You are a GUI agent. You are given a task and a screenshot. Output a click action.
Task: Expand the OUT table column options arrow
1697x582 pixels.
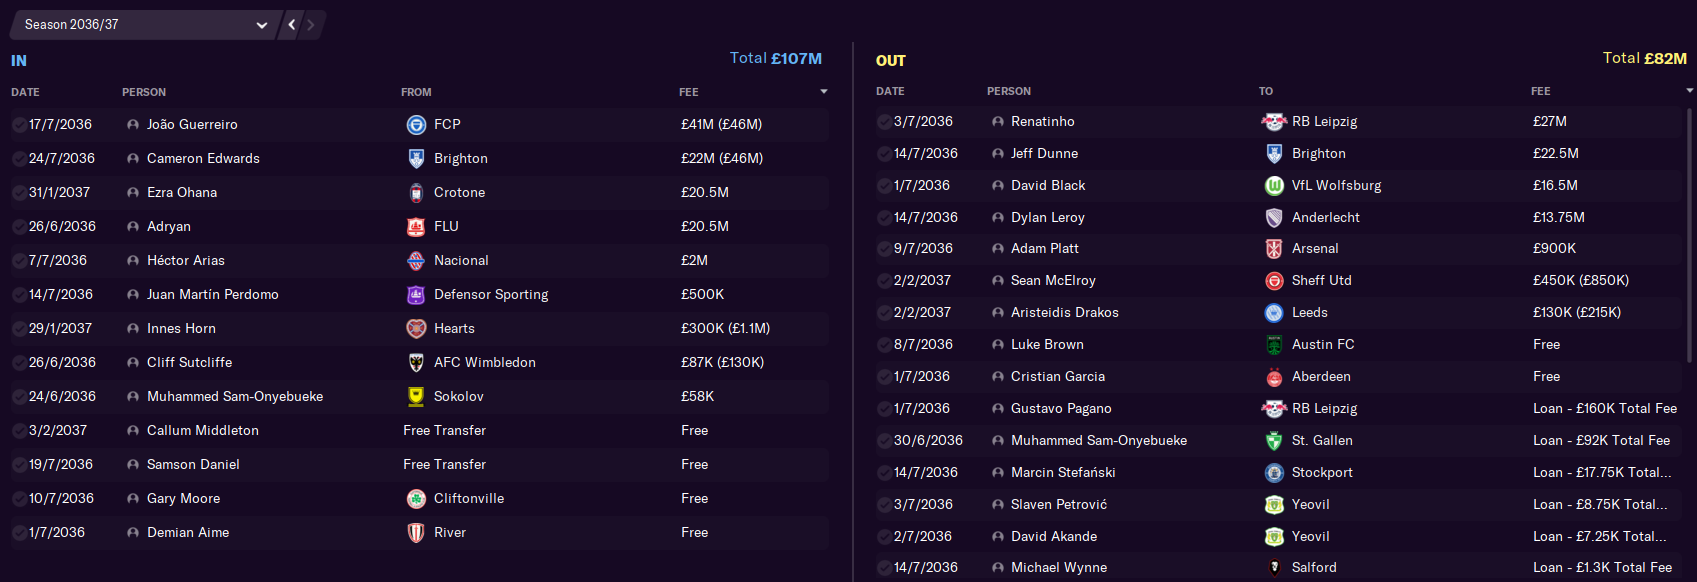pyautogui.click(x=1689, y=91)
